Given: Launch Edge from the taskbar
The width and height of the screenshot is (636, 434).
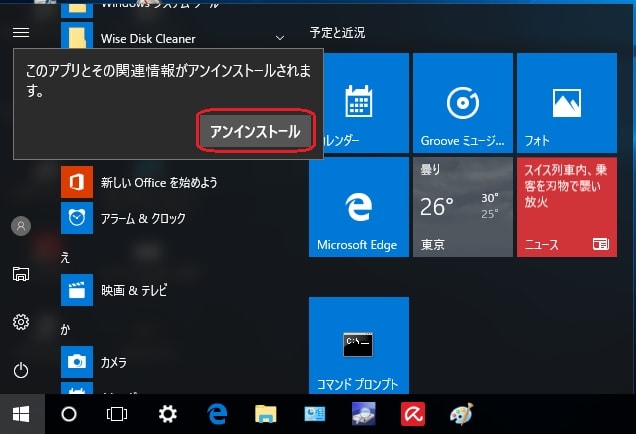Looking at the screenshot, I should click(x=217, y=414).
